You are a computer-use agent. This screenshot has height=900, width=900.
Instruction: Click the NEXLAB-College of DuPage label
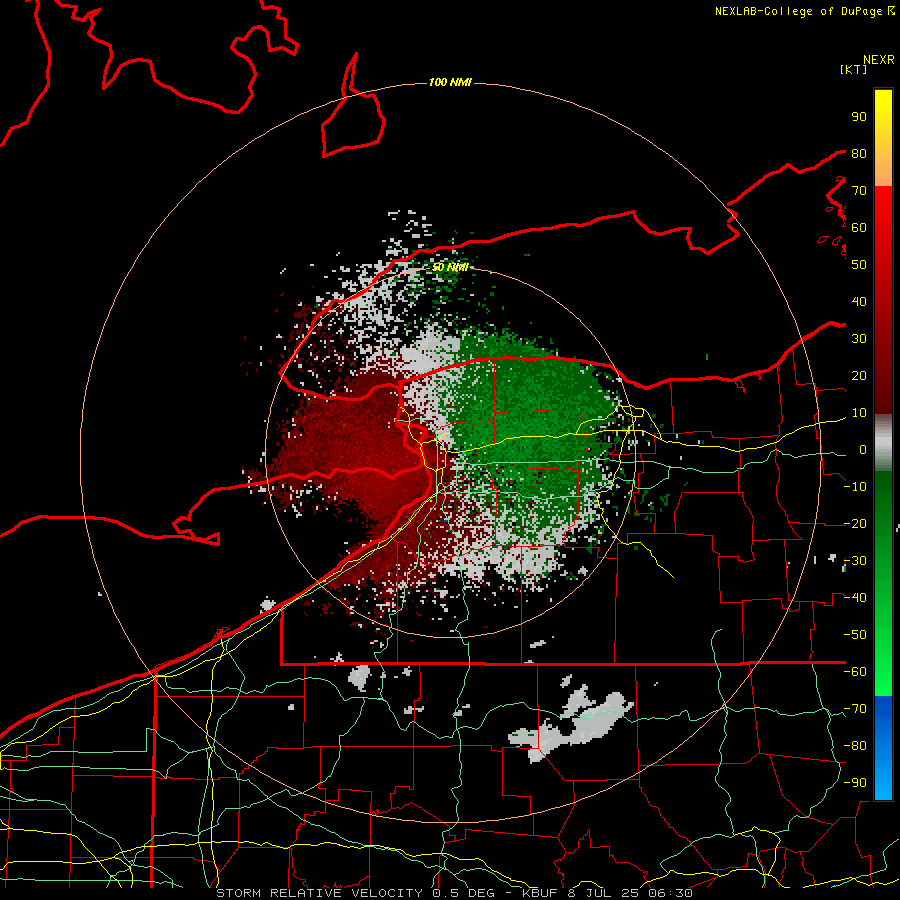tap(798, 11)
